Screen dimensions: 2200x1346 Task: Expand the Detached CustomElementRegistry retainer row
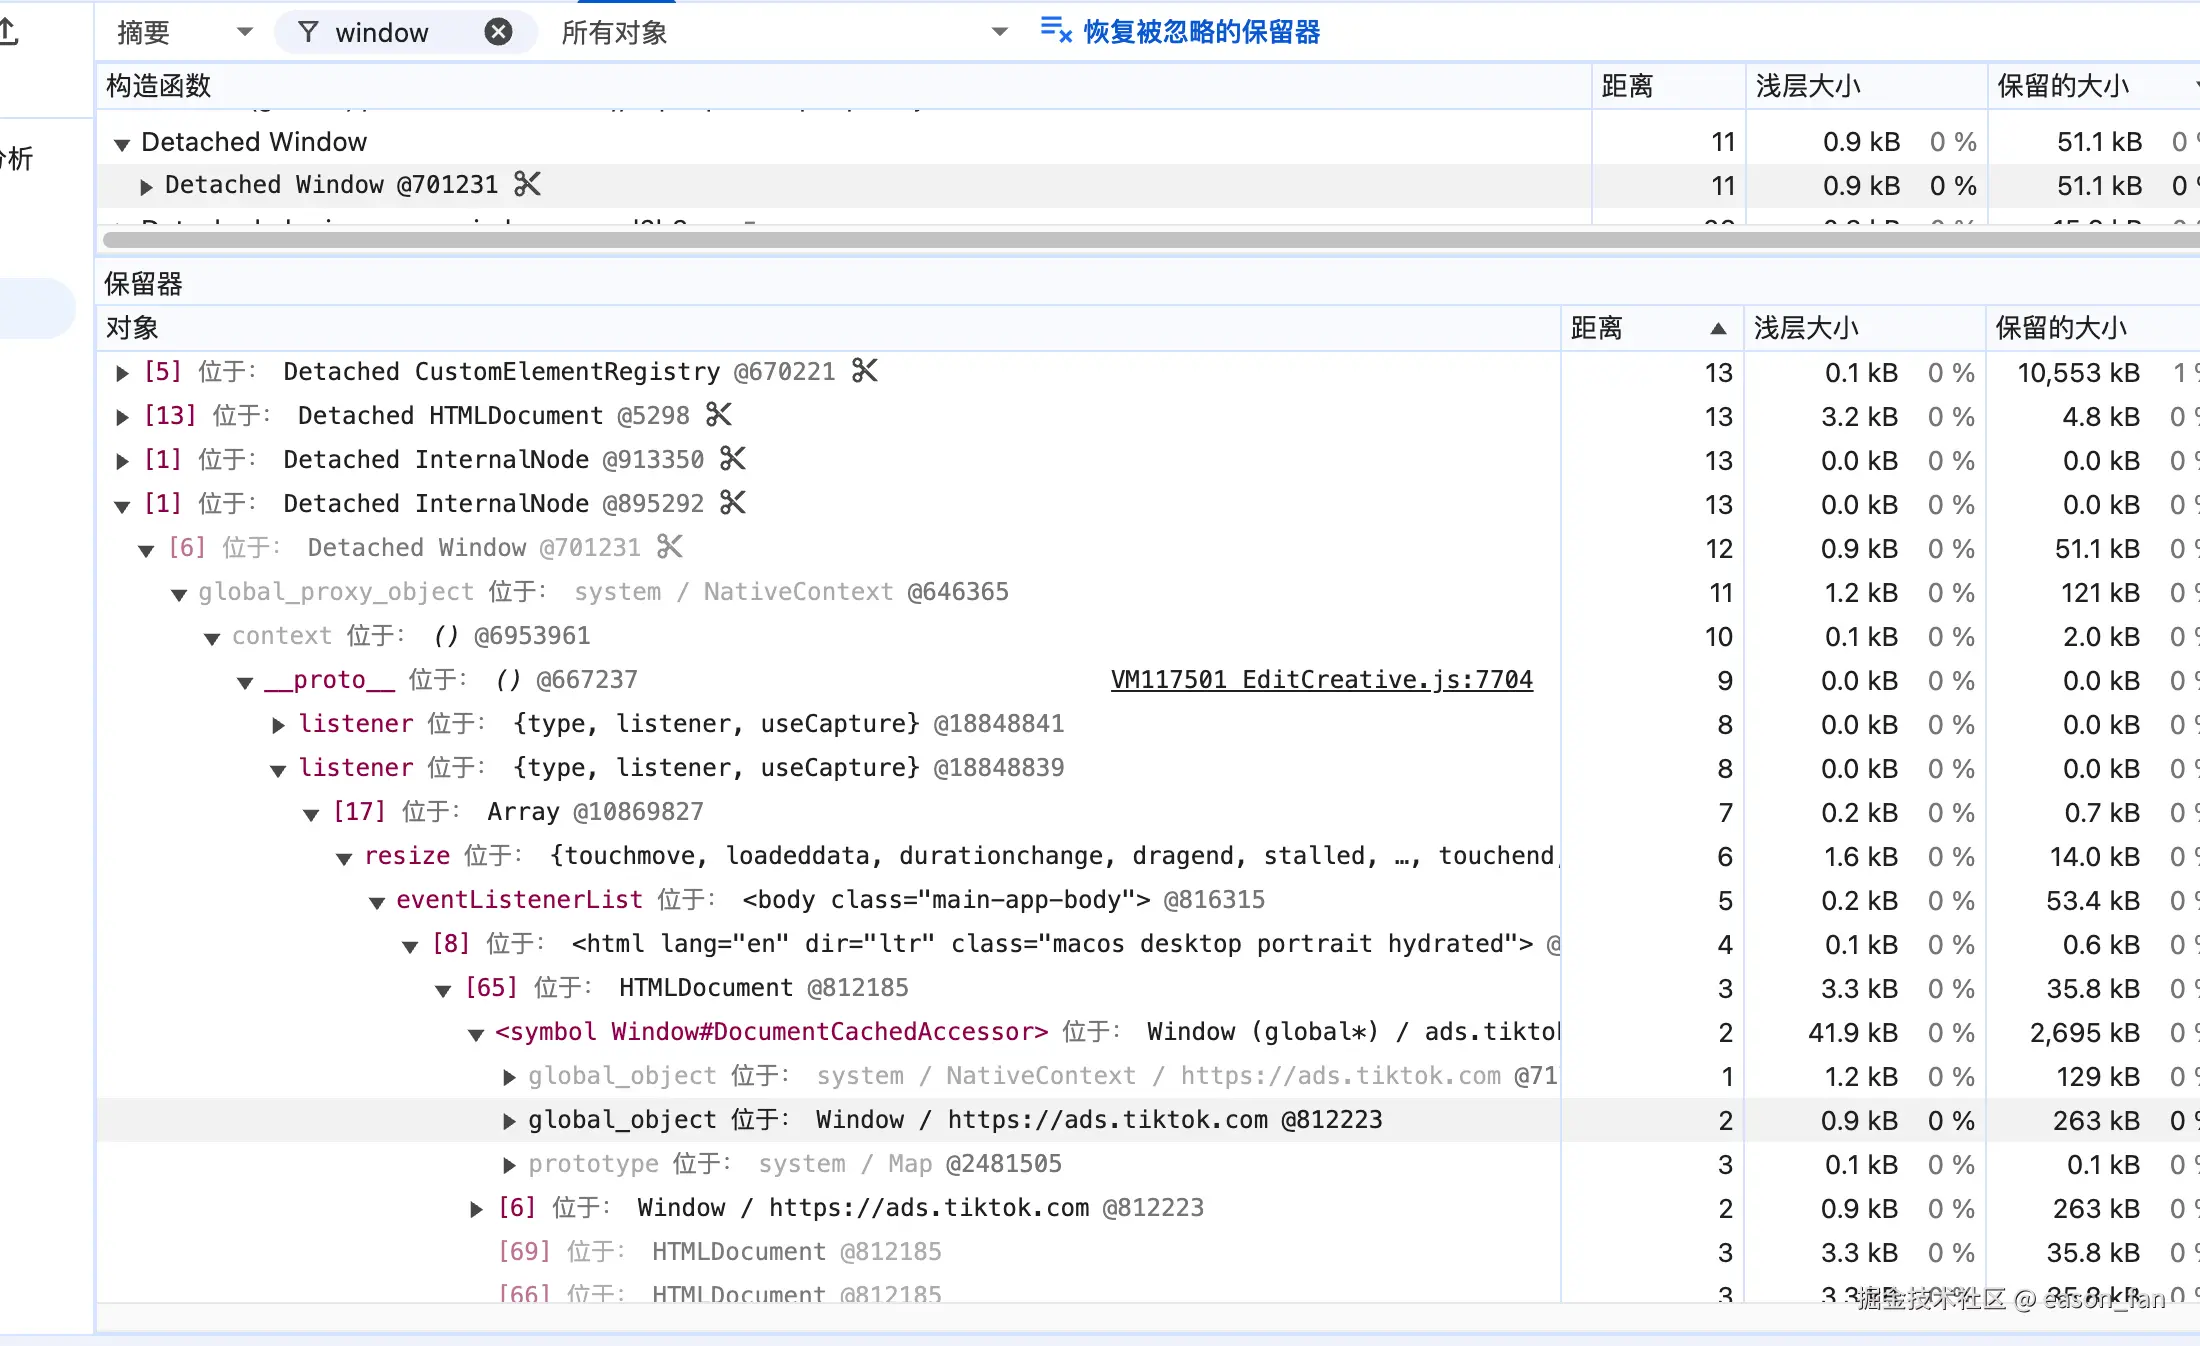click(122, 373)
